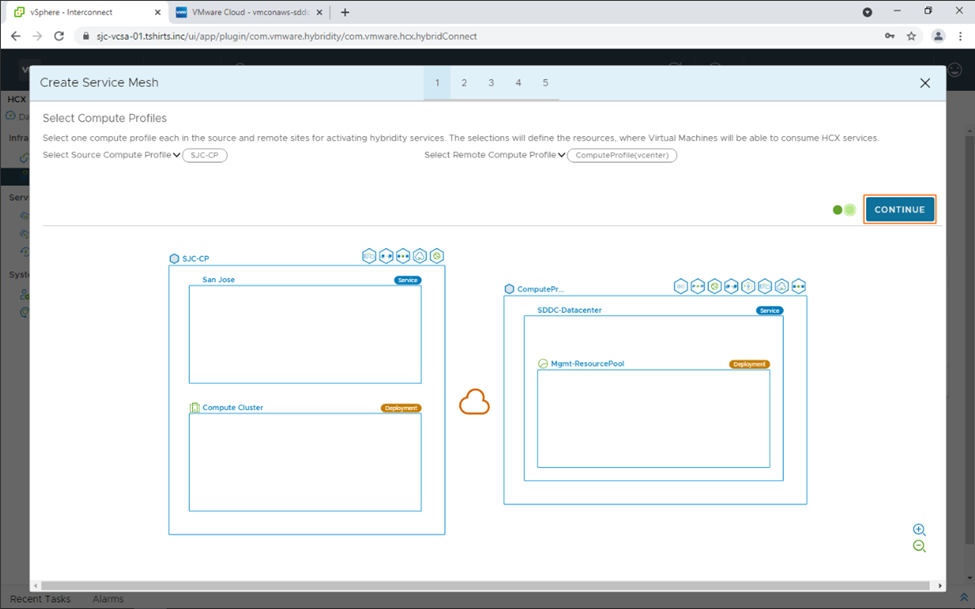Click the orange cloud icon between sites
The image size is (975, 609).
point(474,402)
